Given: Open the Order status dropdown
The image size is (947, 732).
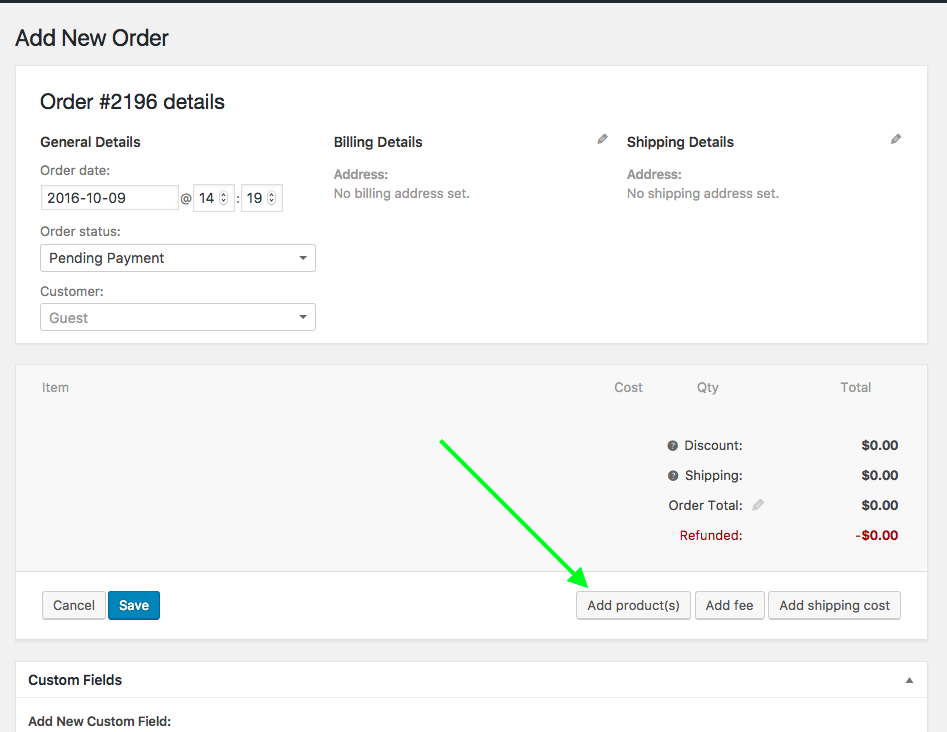Looking at the screenshot, I should (x=177, y=258).
